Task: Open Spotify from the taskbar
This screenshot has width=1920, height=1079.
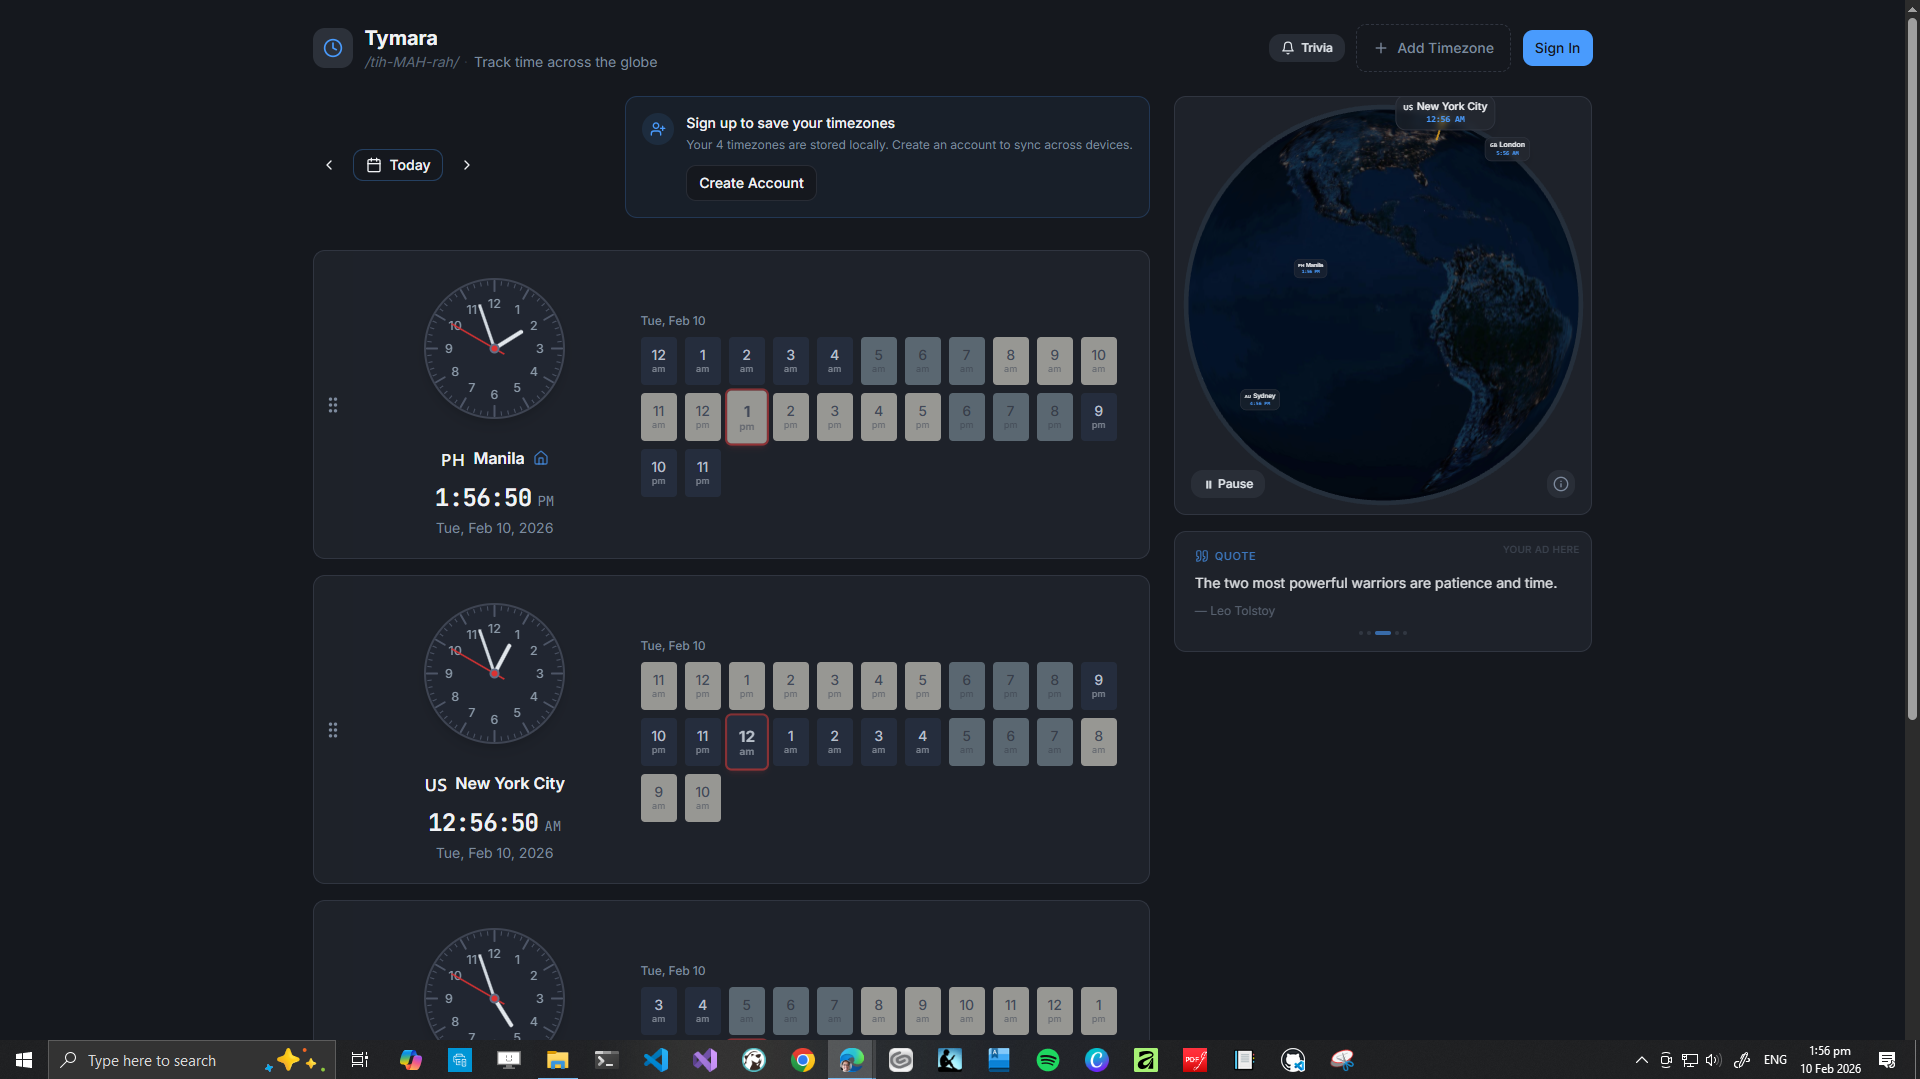Action: (1047, 1060)
